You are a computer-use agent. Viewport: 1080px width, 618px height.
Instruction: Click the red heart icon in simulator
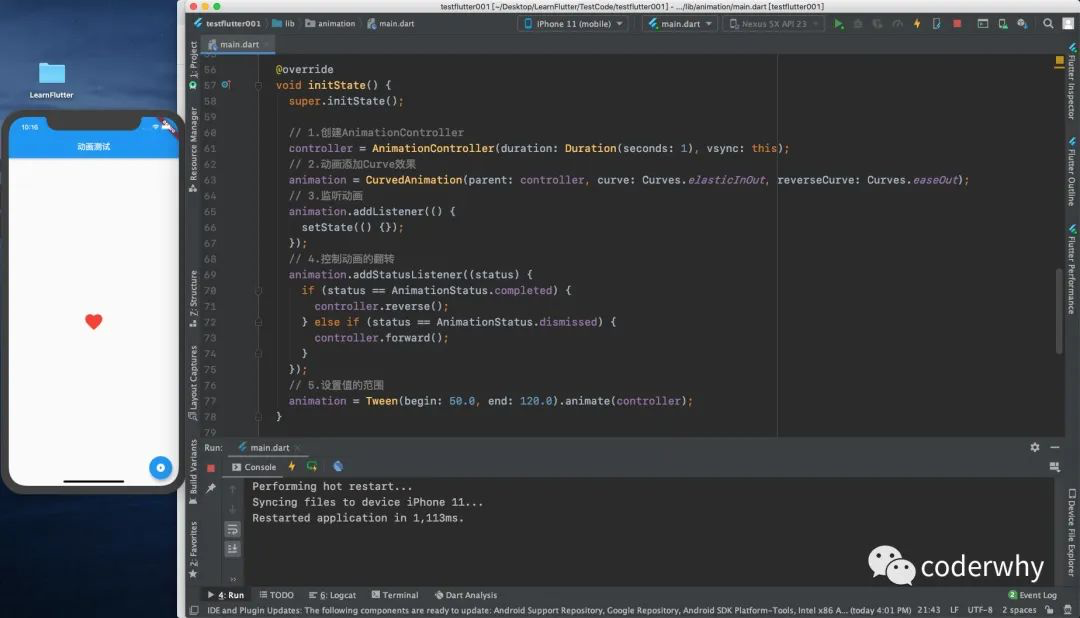click(94, 321)
